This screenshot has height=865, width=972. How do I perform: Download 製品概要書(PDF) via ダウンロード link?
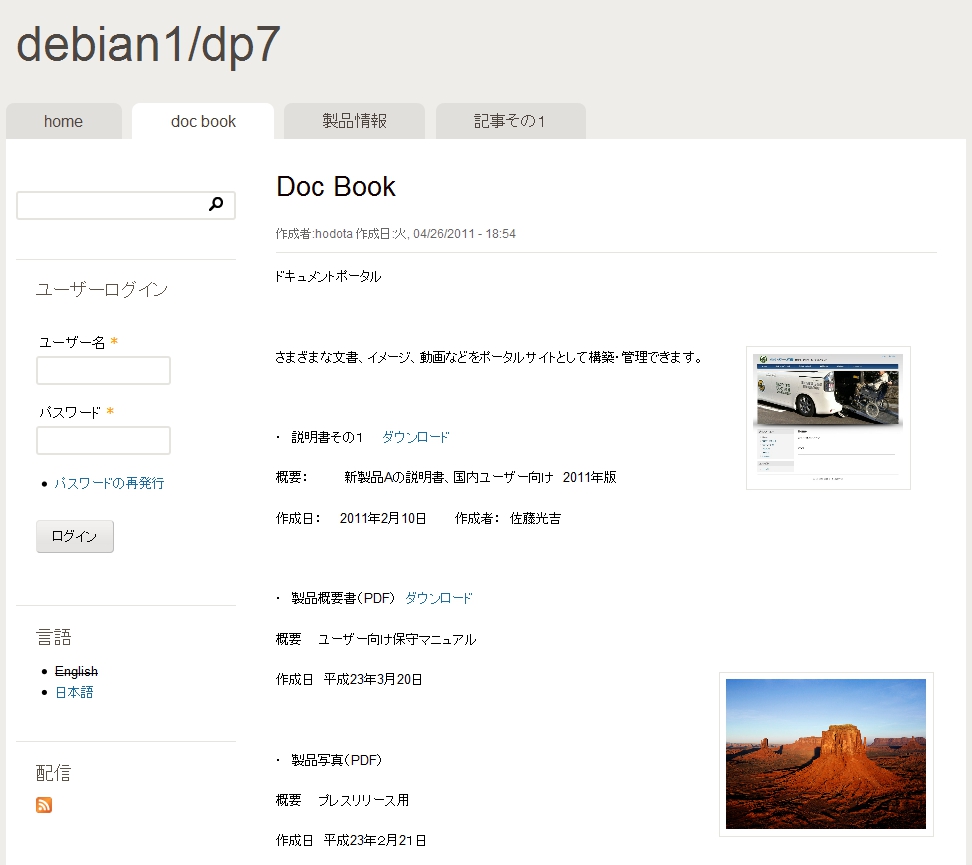coord(439,598)
